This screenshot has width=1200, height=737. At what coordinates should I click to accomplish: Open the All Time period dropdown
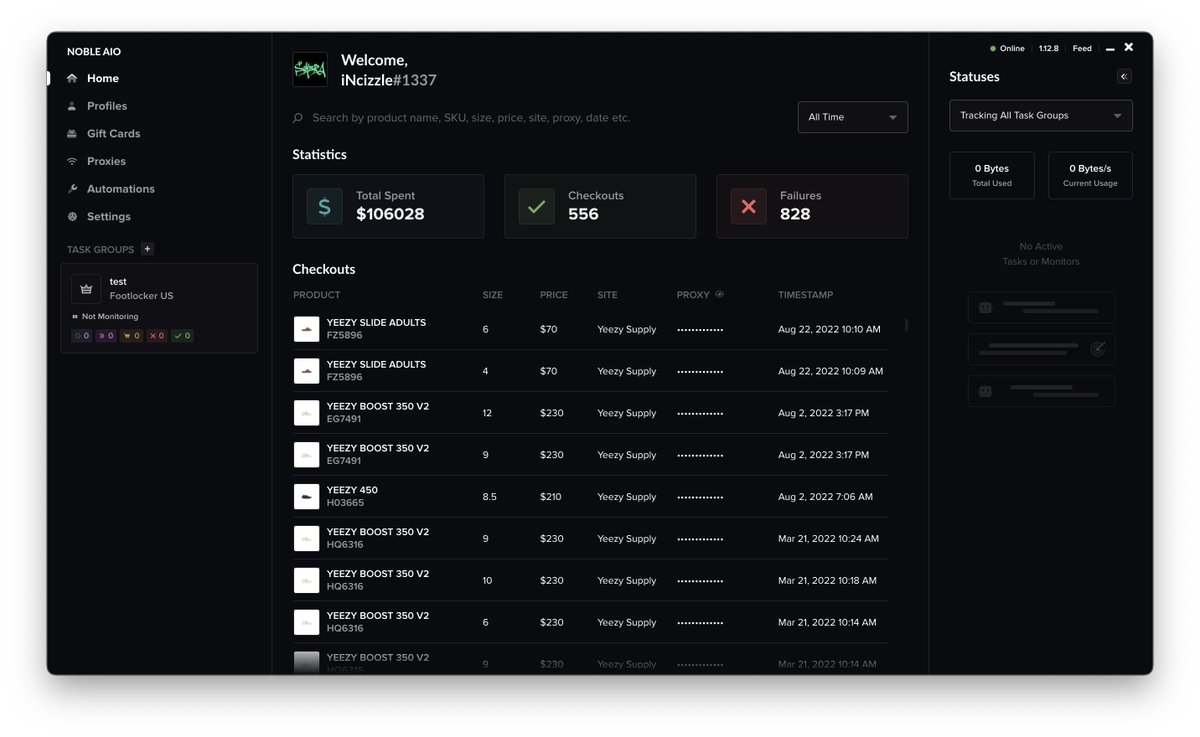pyautogui.click(x=853, y=117)
